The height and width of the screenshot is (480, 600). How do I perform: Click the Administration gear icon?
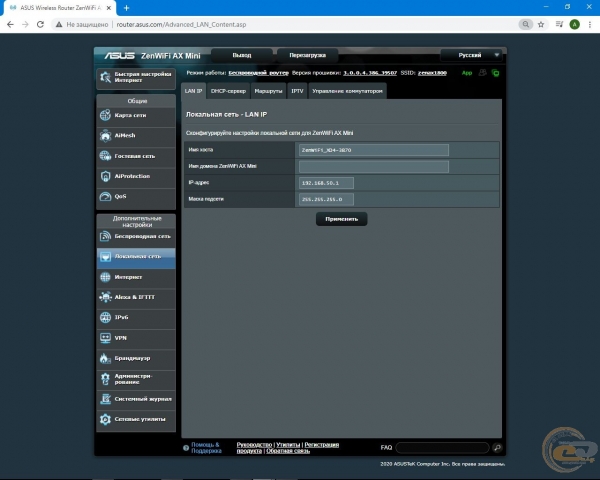point(105,379)
